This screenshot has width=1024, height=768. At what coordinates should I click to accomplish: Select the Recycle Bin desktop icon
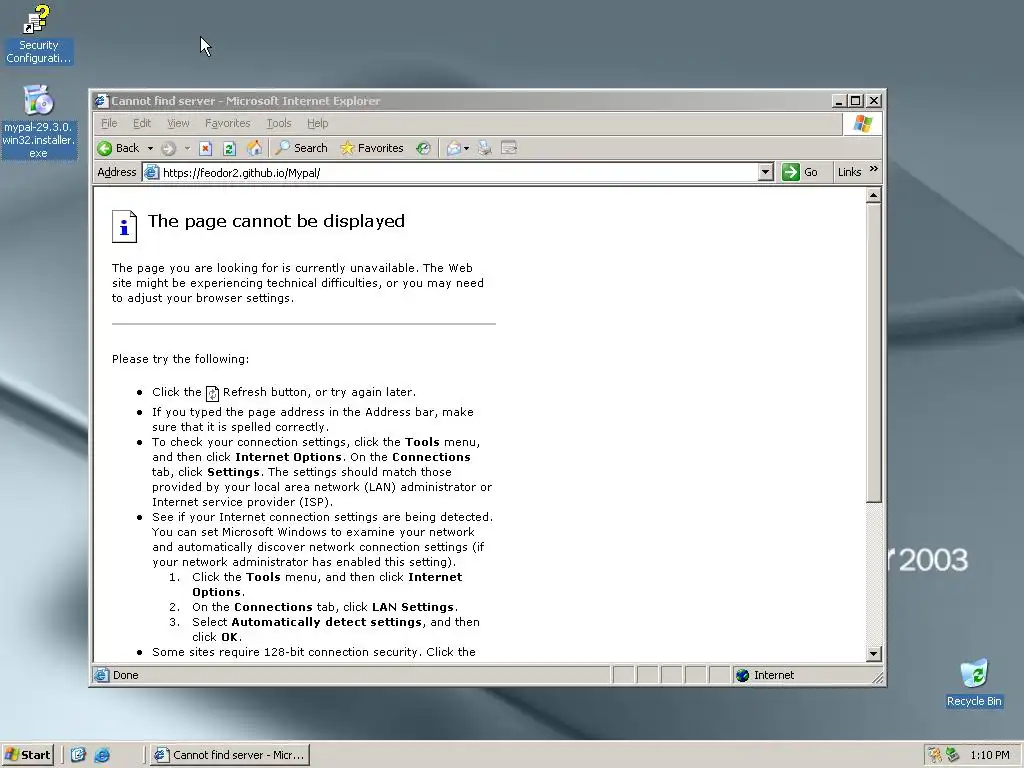click(x=974, y=683)
